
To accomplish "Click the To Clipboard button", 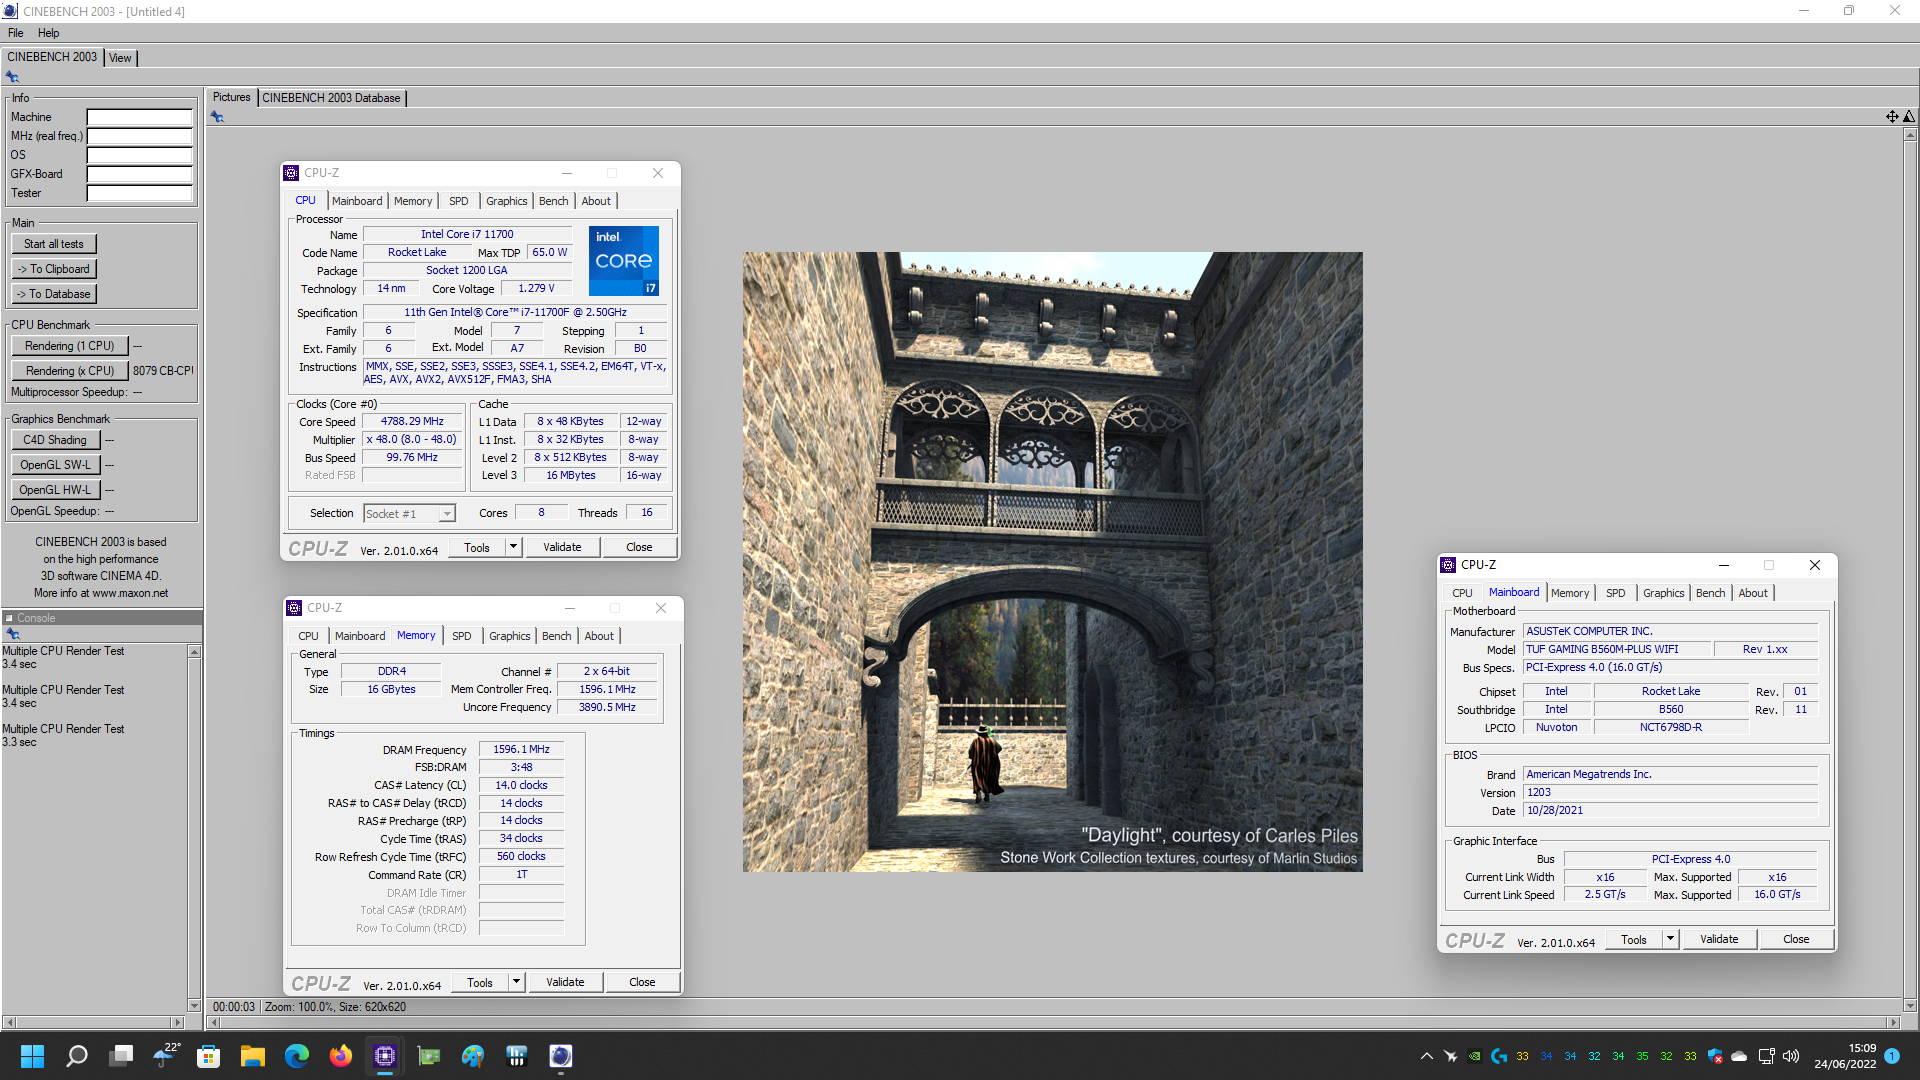I will [54, 269].
